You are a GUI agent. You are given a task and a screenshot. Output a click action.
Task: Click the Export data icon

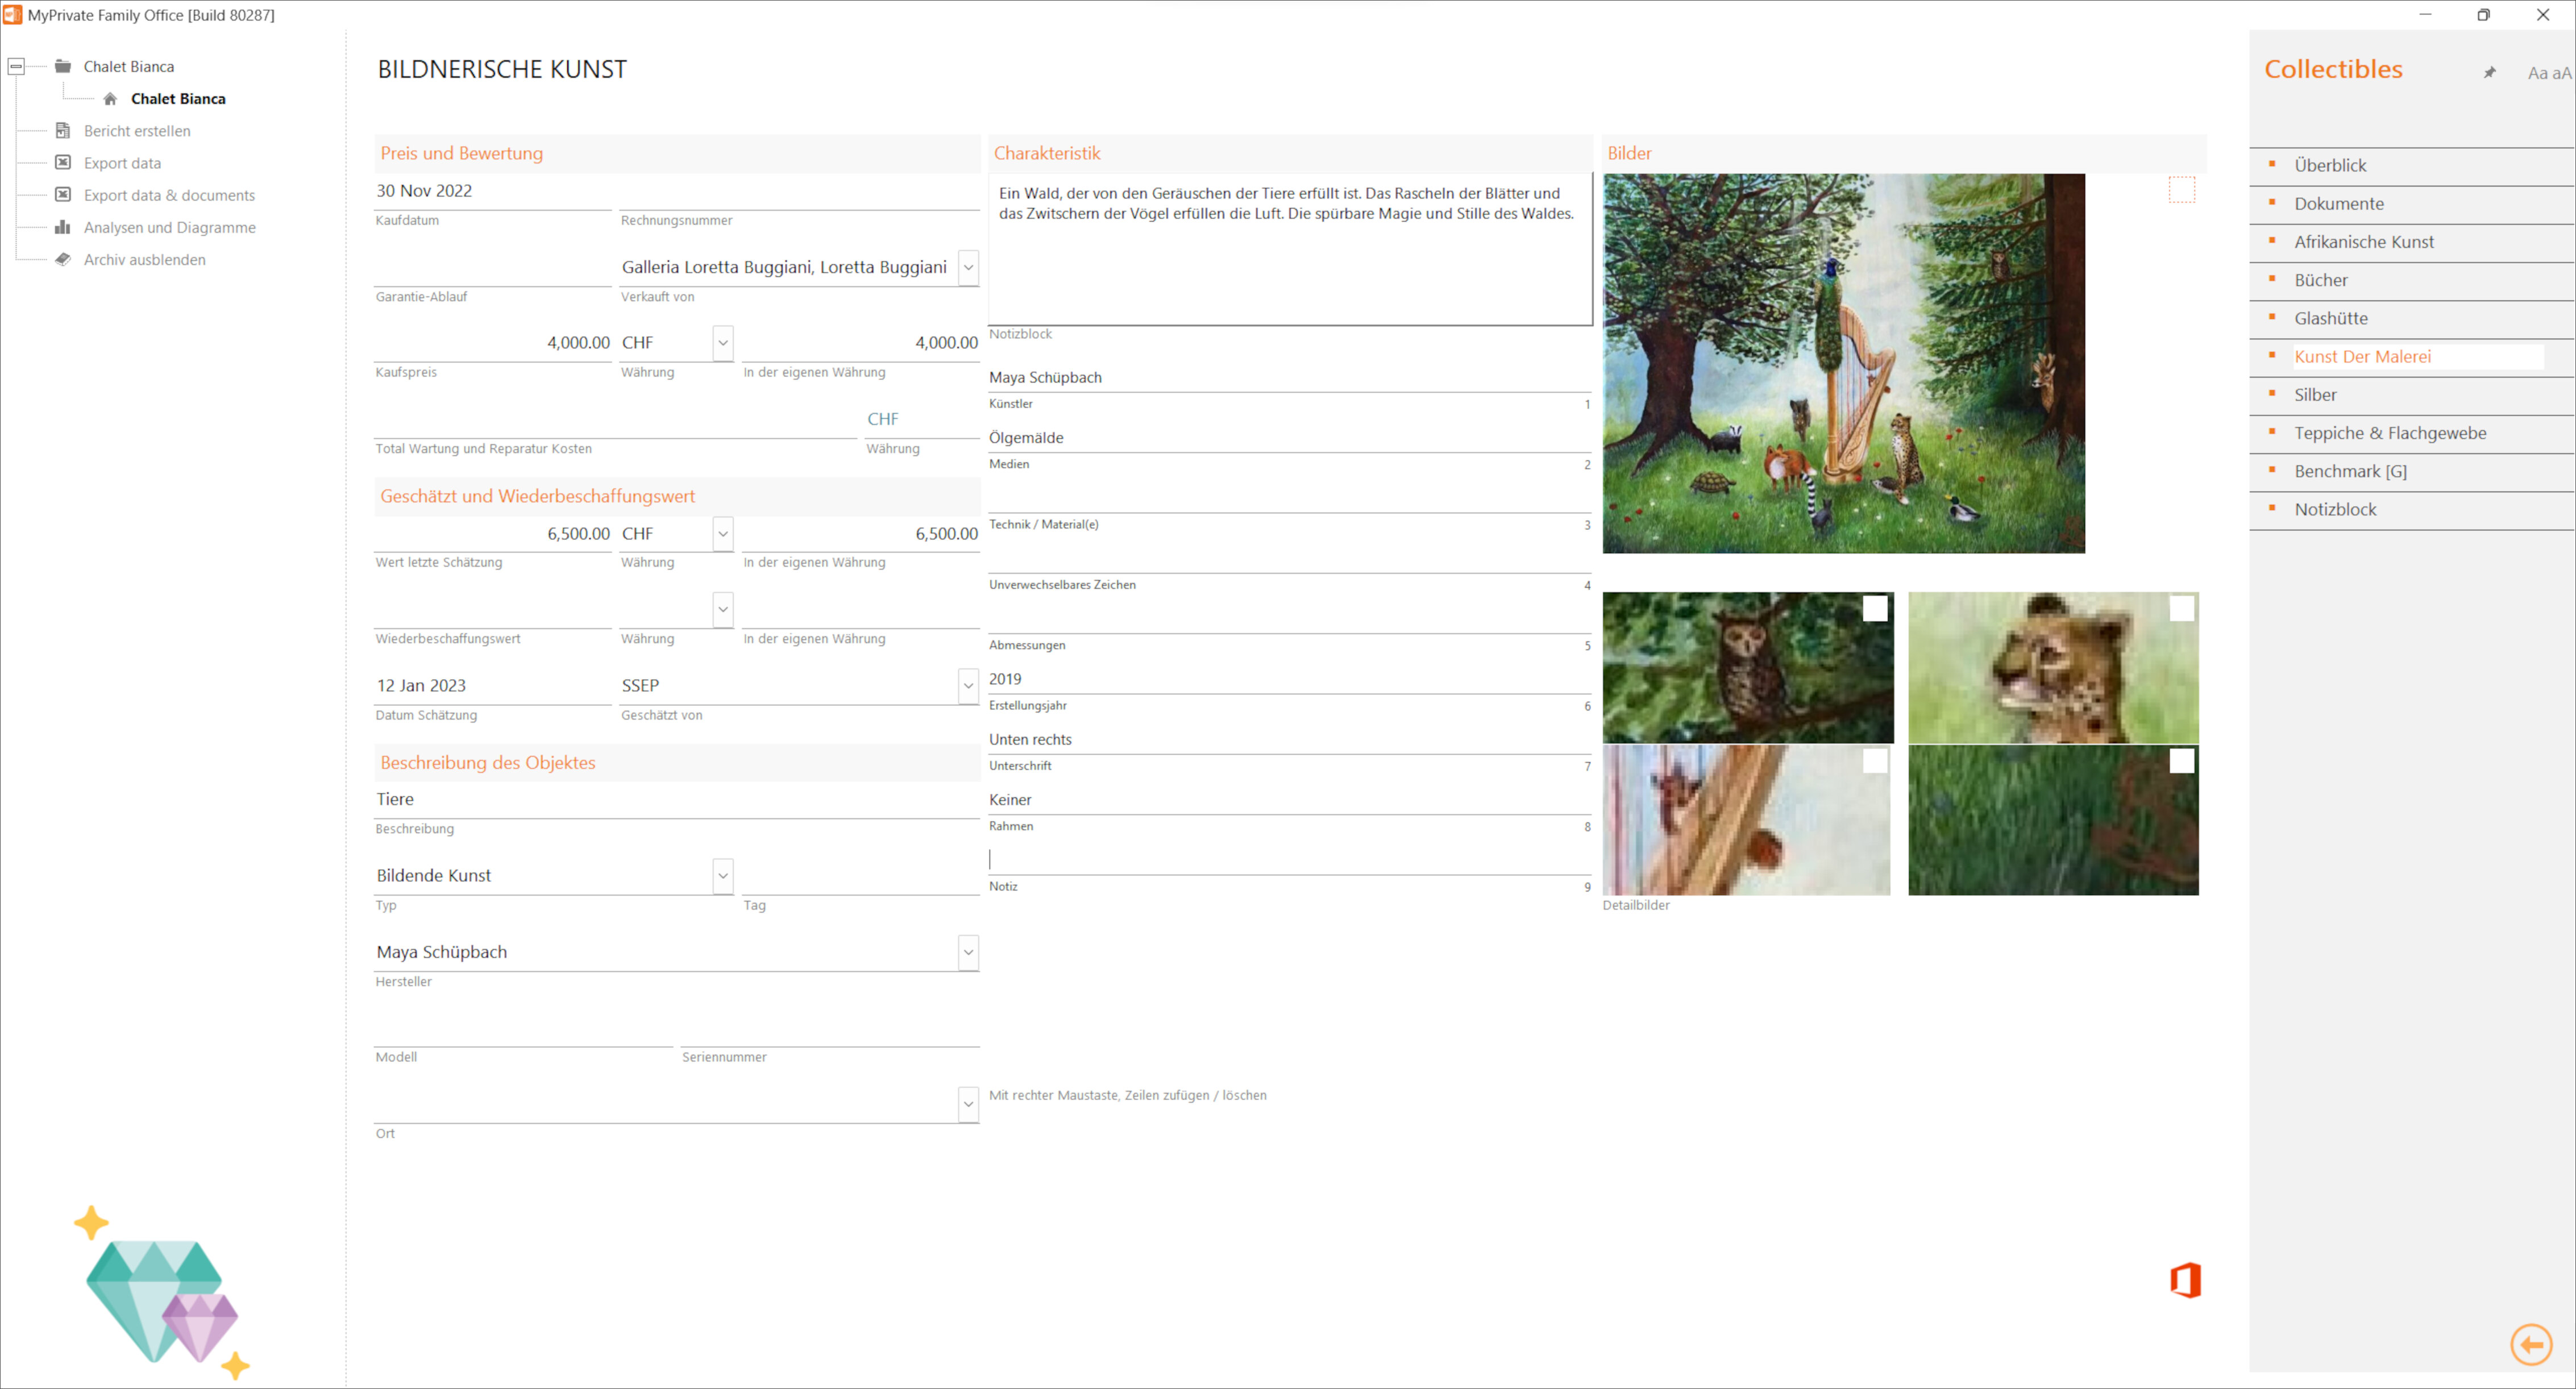click(61, 163)
